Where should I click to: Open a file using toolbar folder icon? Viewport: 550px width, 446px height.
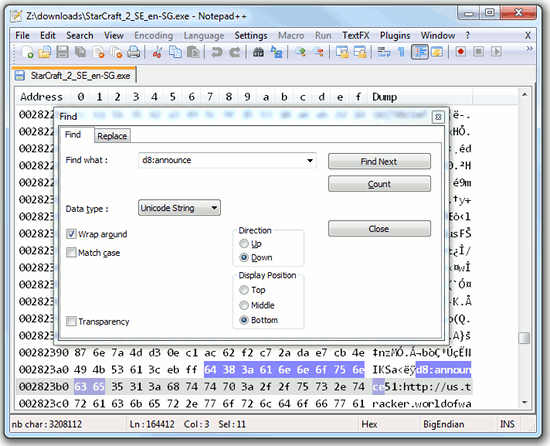[x=45, y=52]
